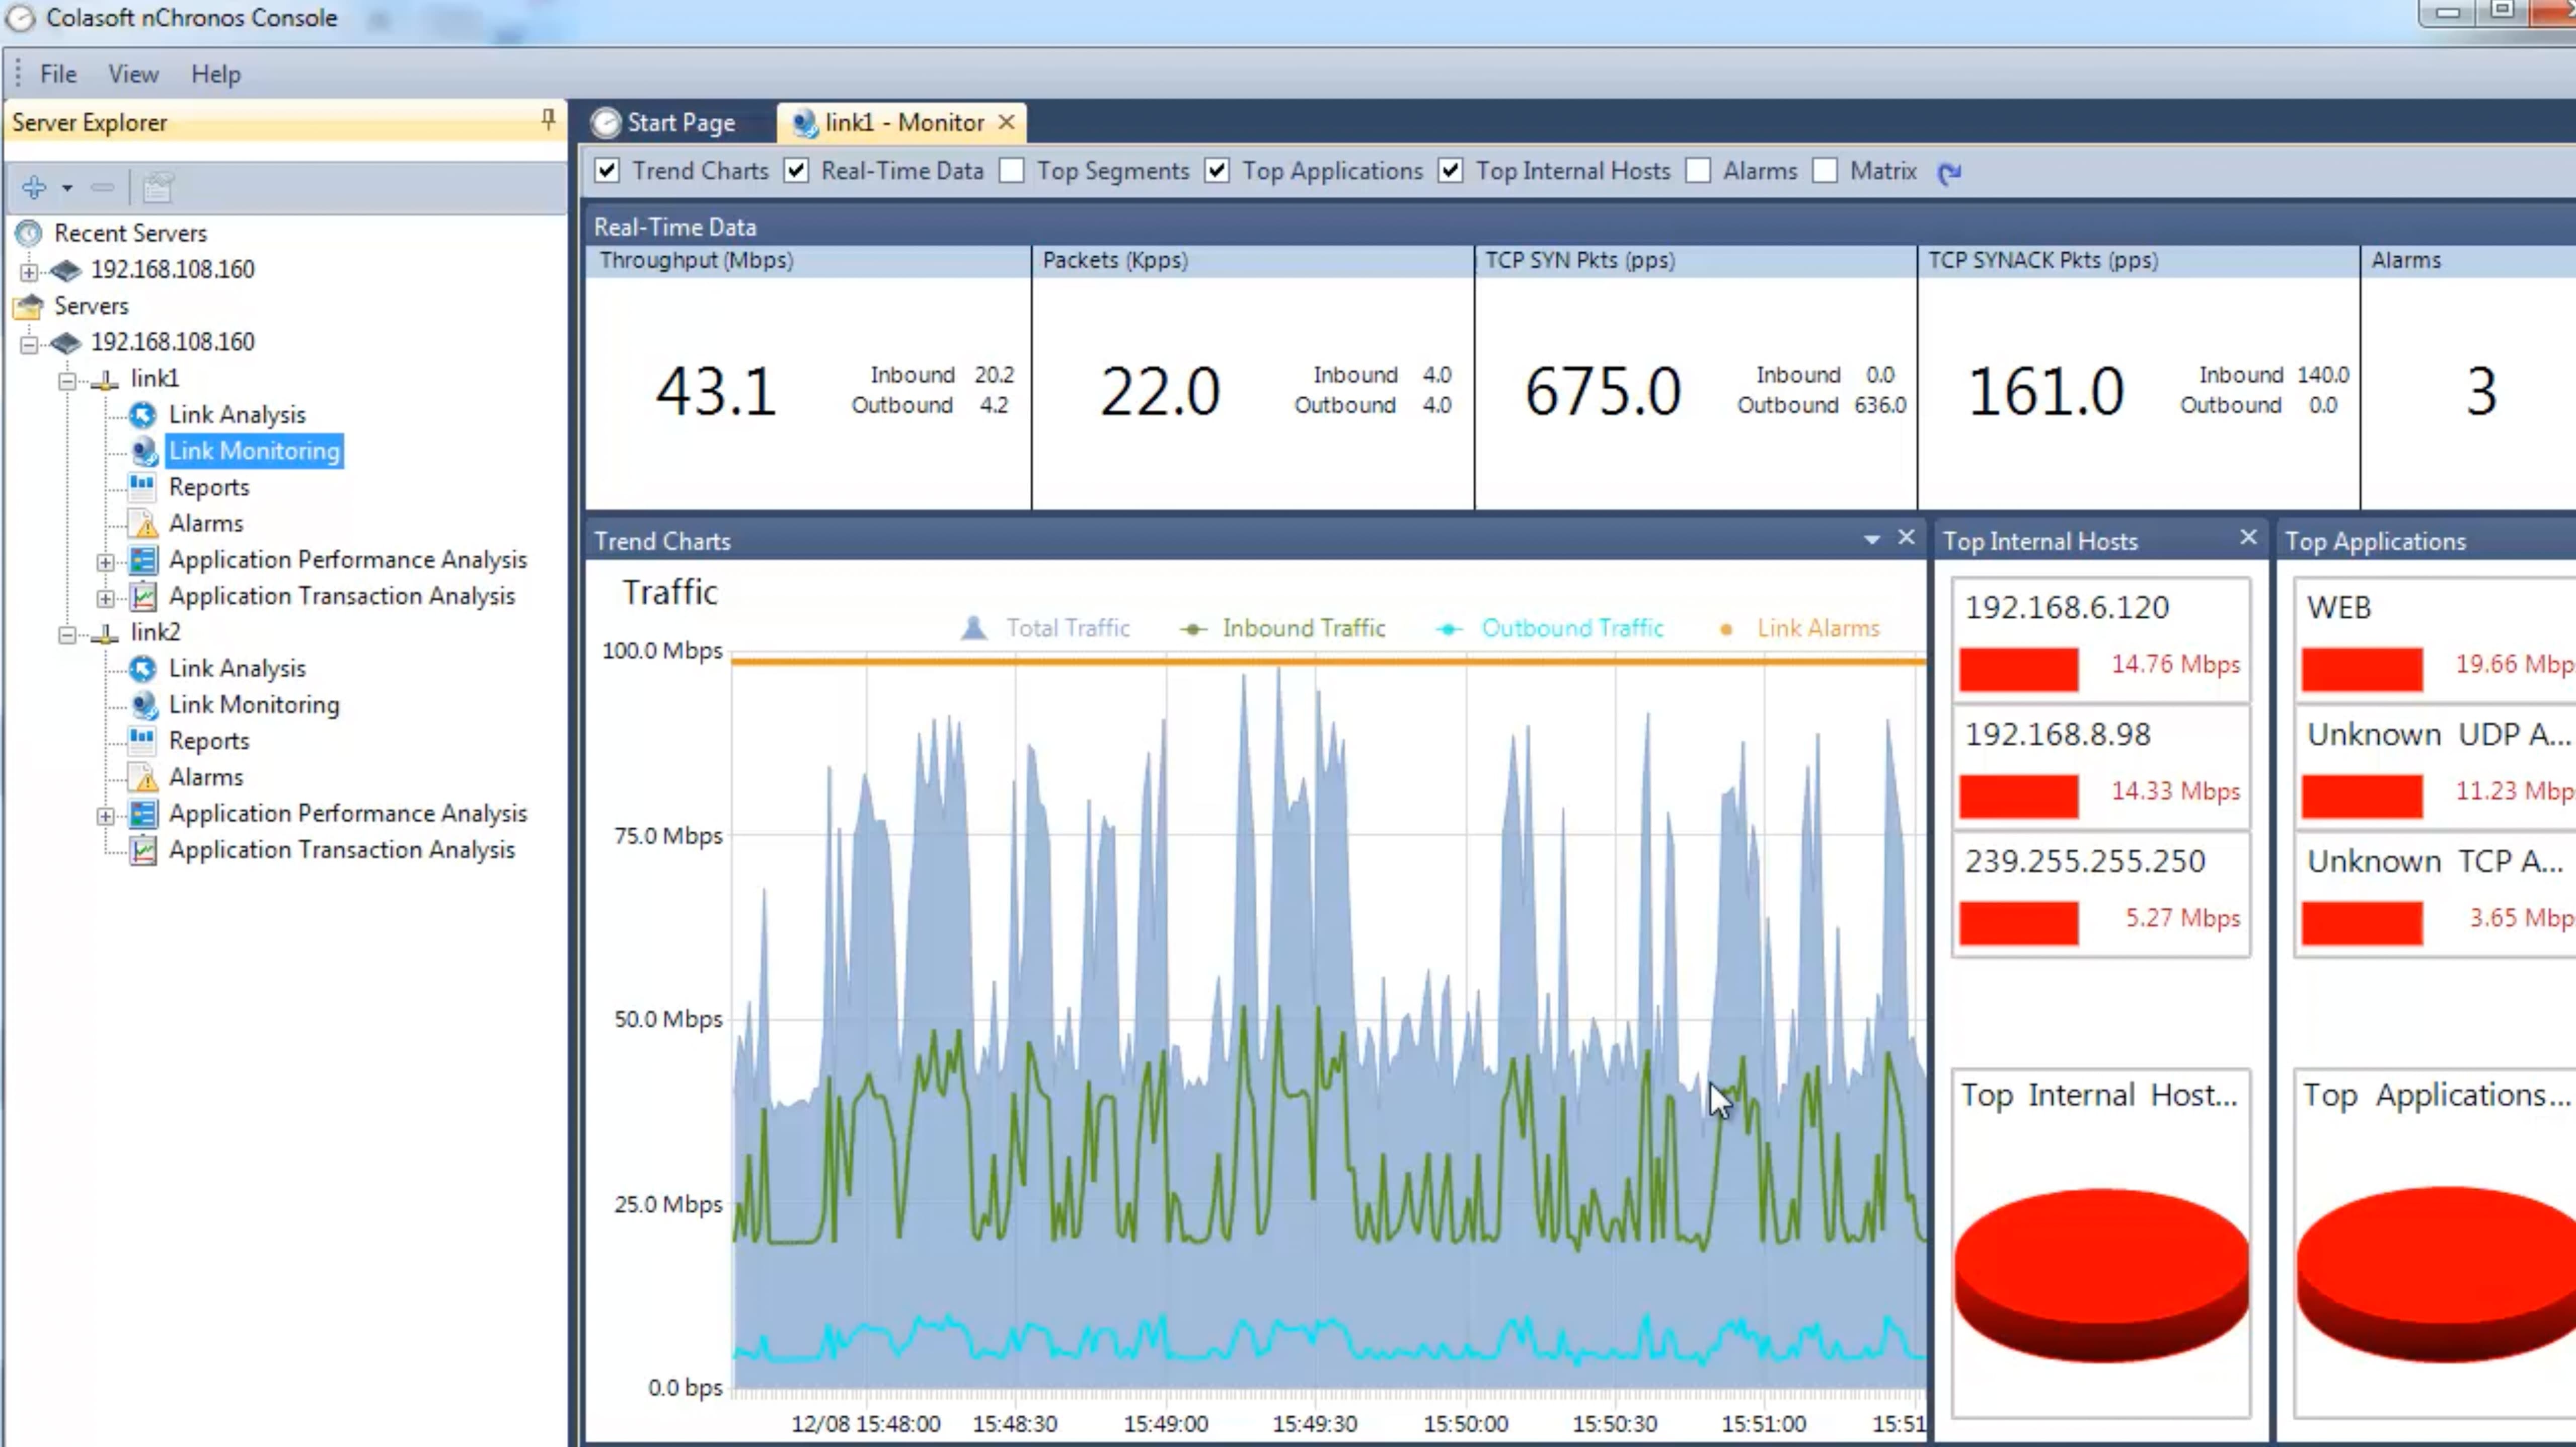Switch to the Start Page tab

680,123
